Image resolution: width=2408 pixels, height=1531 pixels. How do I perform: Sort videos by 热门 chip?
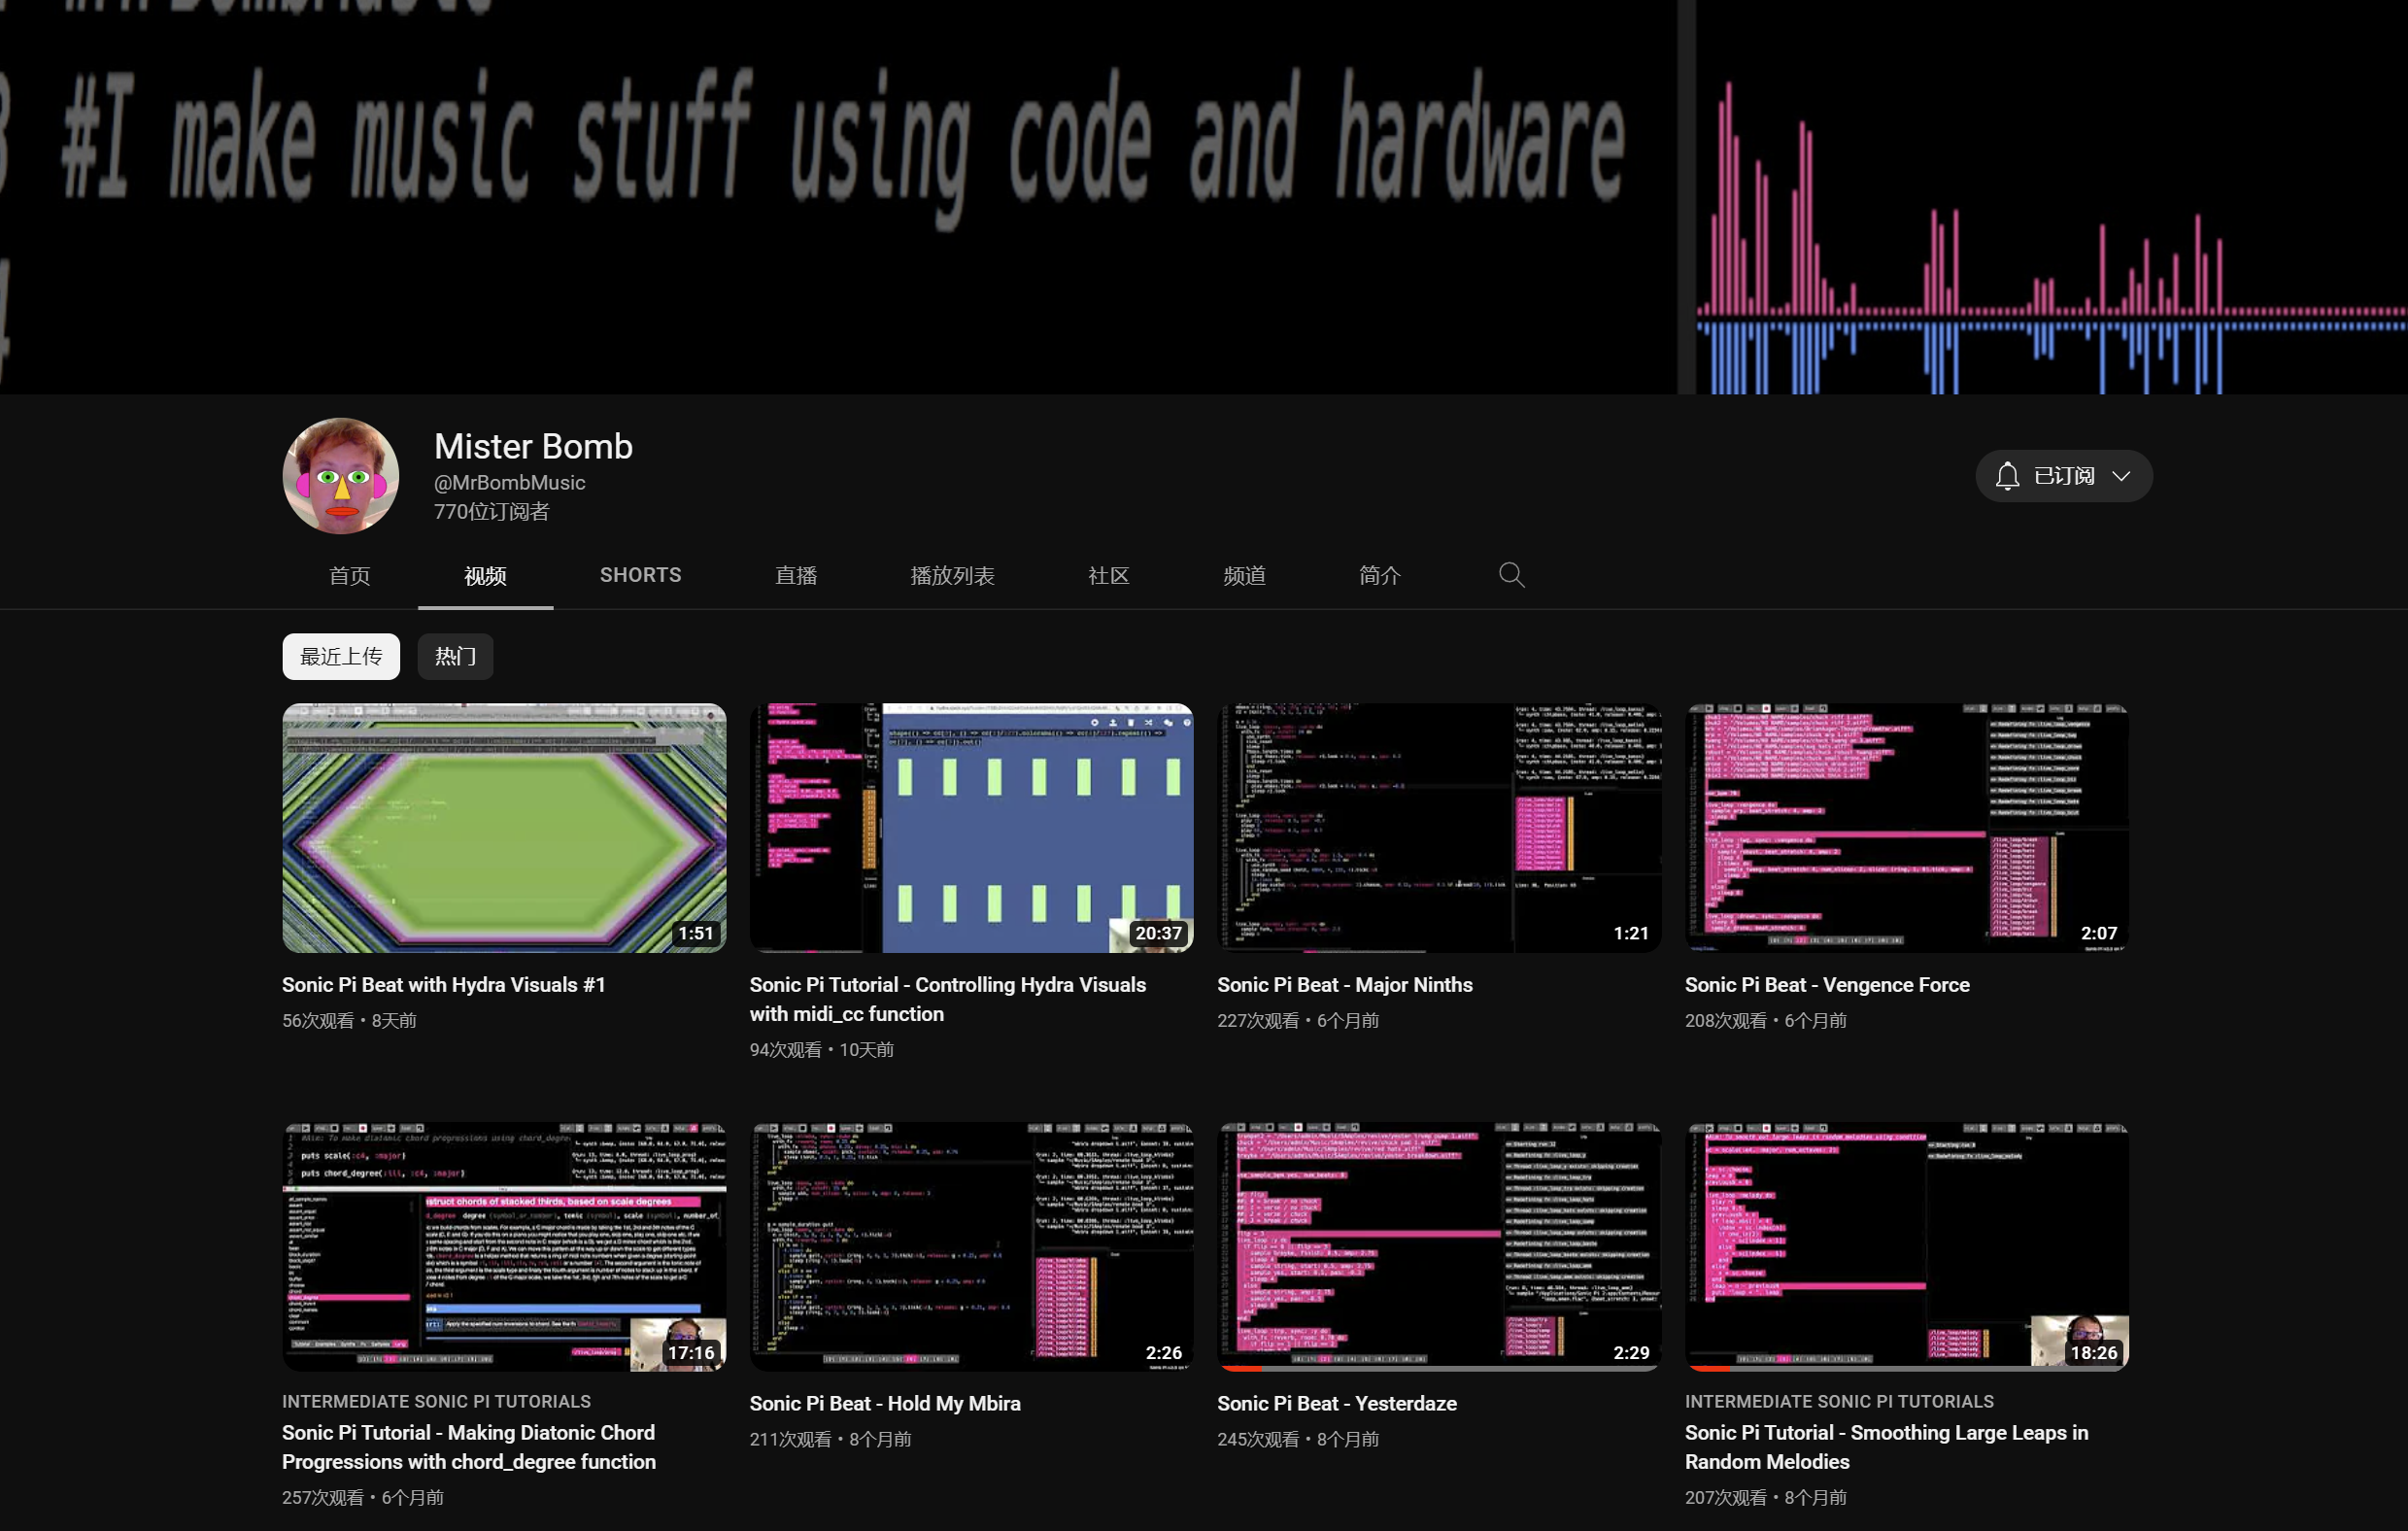[455, 657]
